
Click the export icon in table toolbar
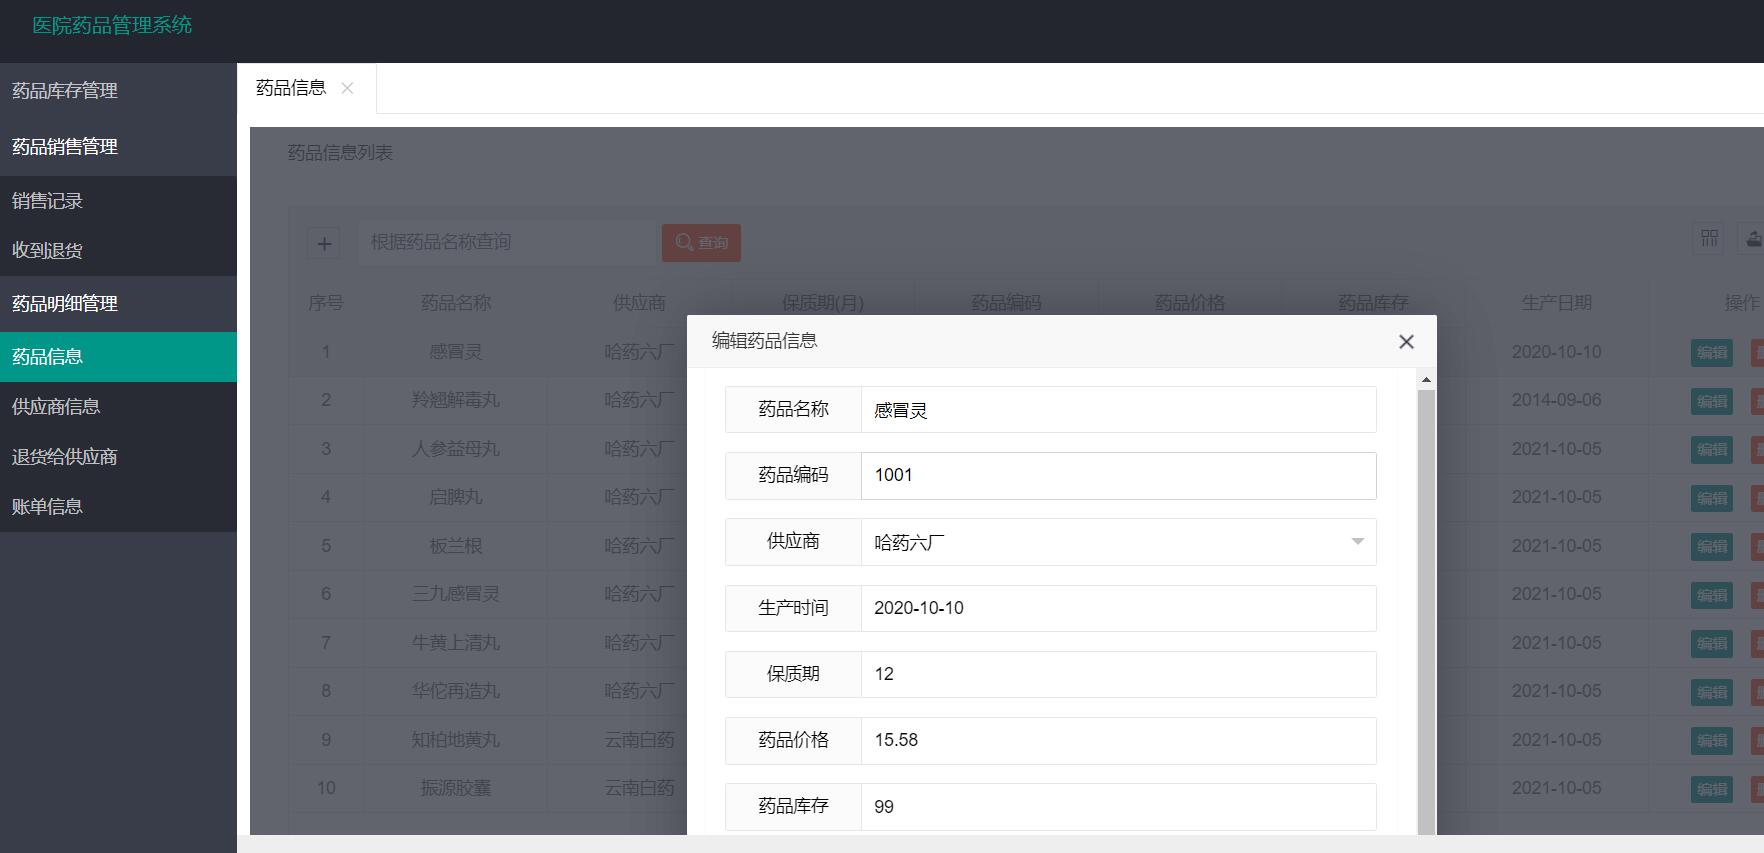coord(1753,238)
